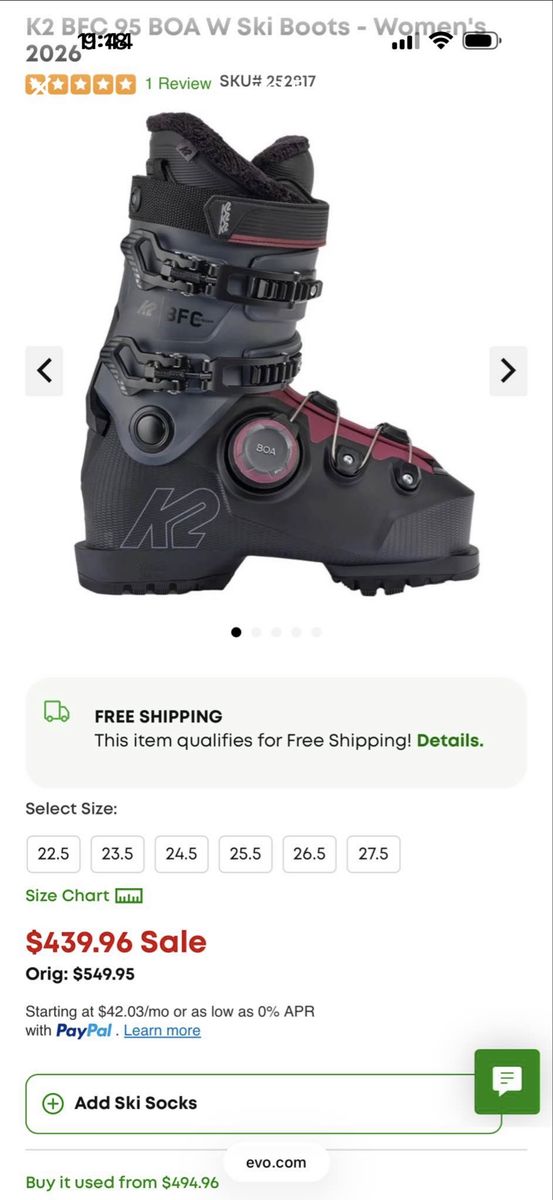Select size 22.5
This screenshot has height=1200, width=553.
[x=53, y=854]
